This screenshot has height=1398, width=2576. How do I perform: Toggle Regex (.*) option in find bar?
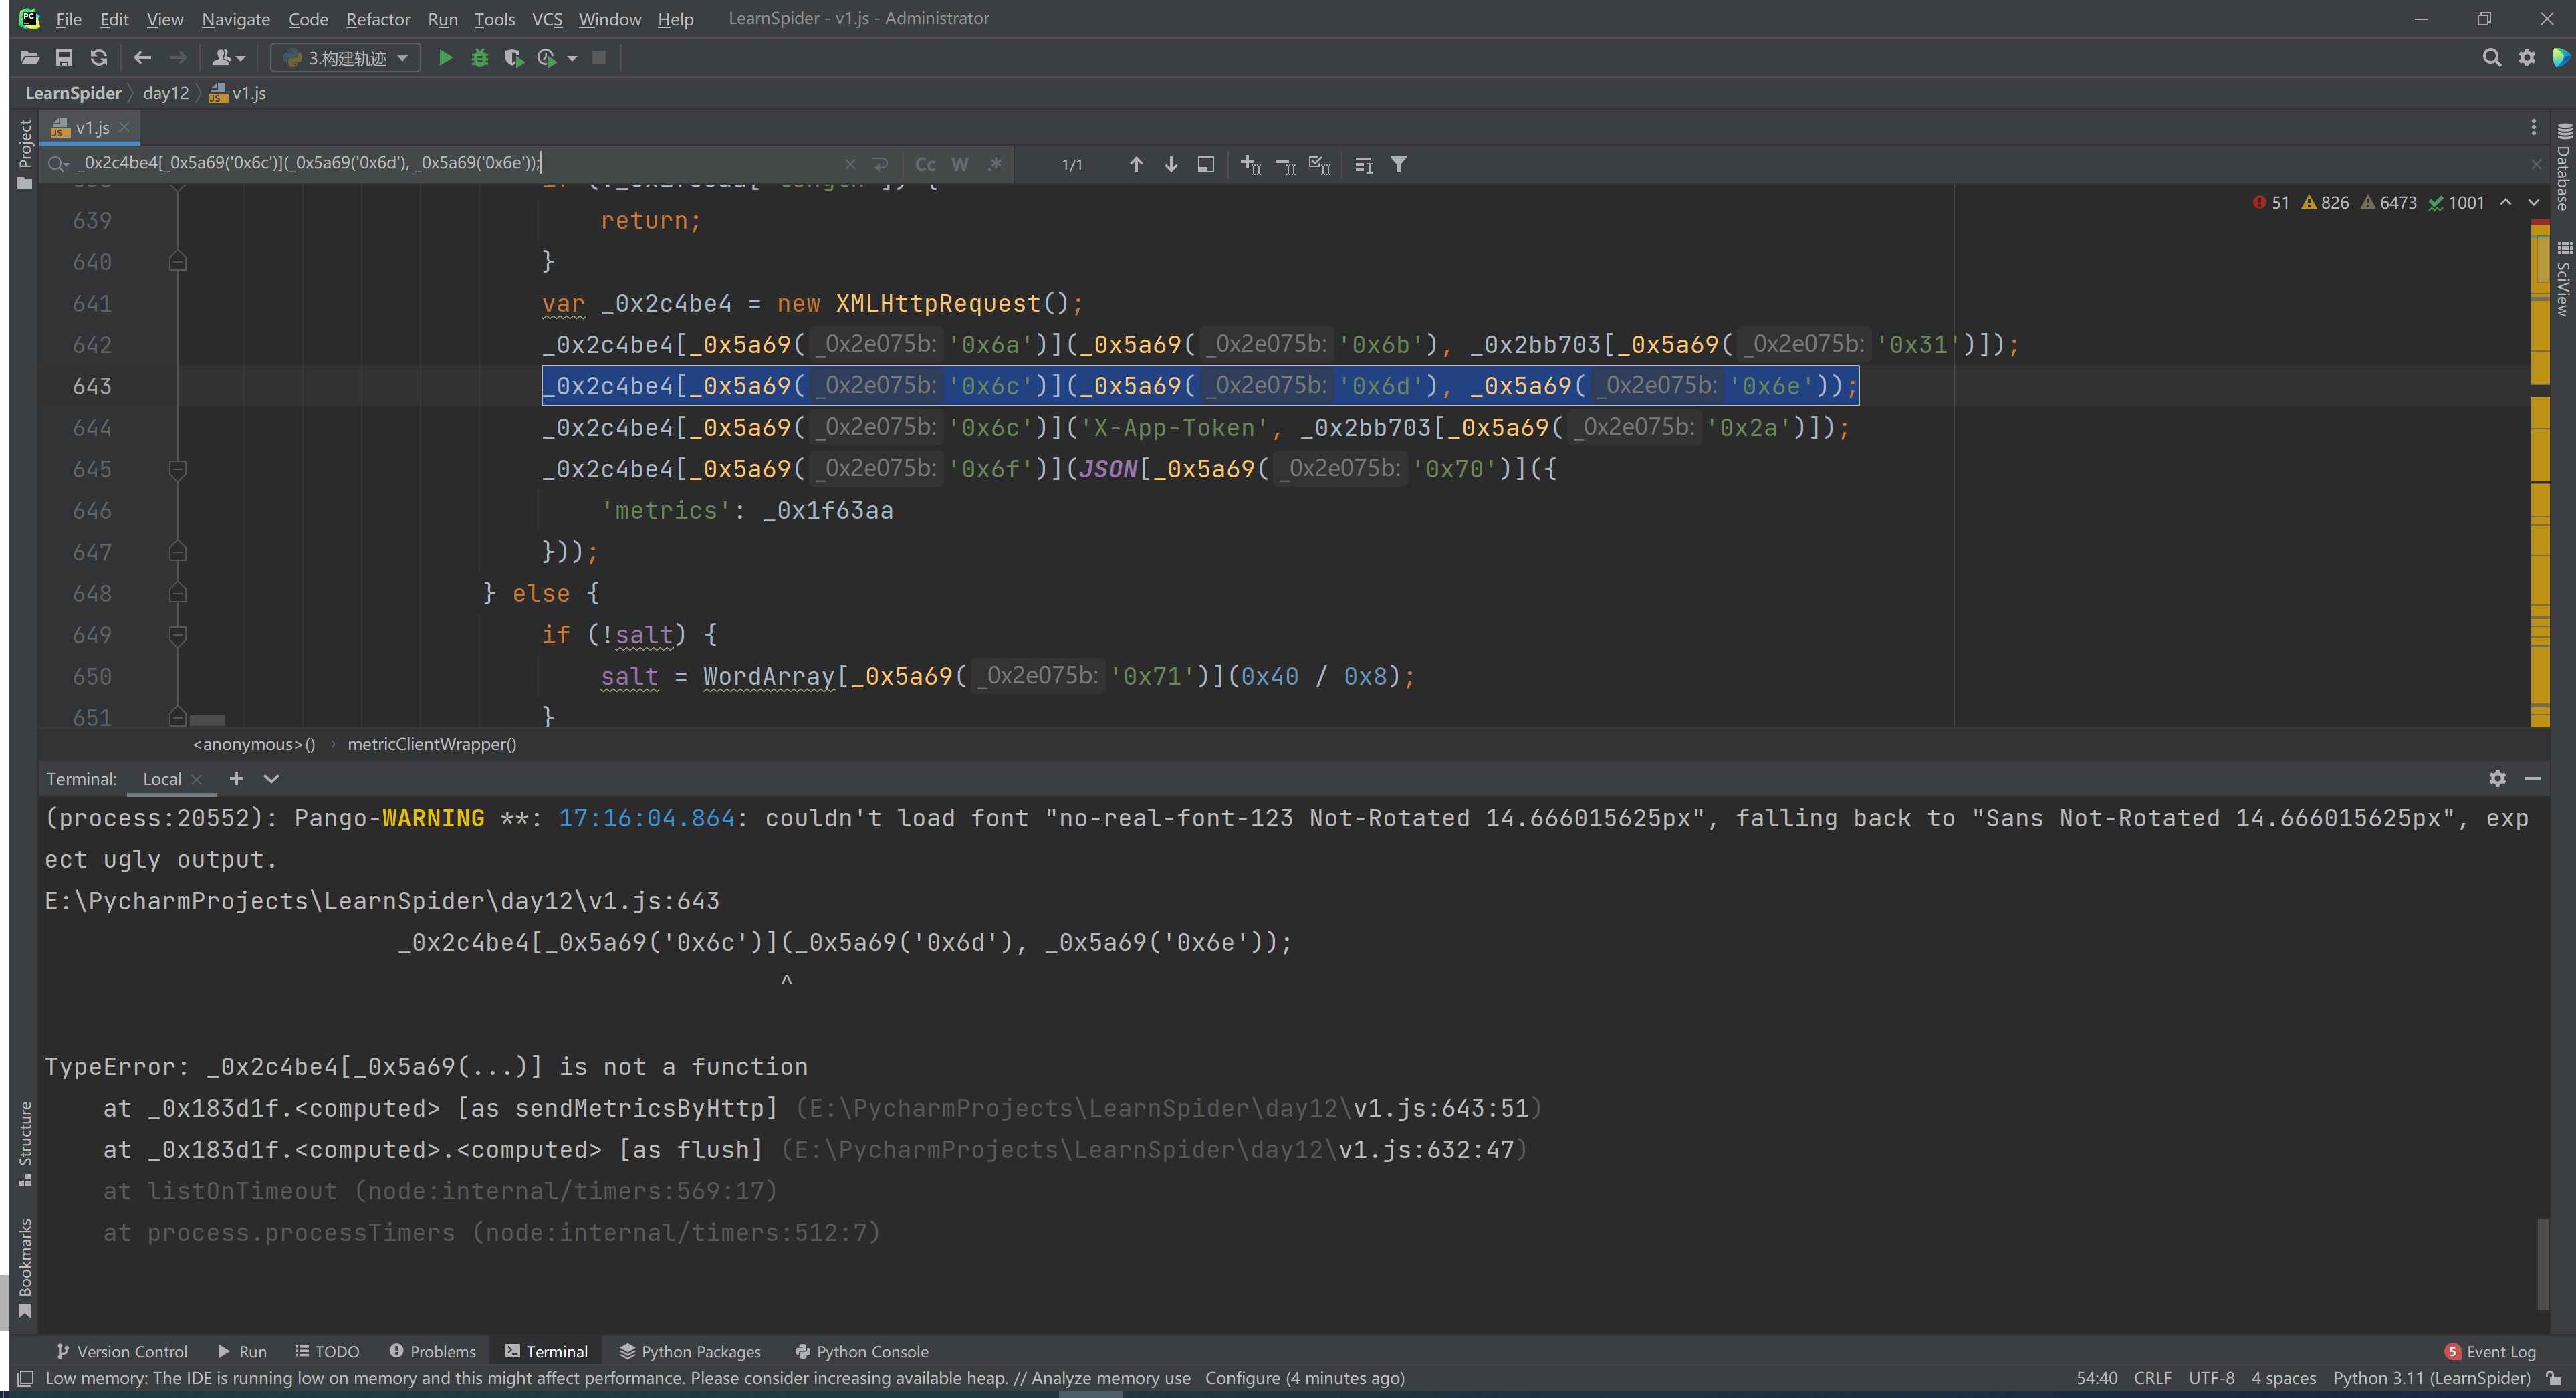pos(994,164)
